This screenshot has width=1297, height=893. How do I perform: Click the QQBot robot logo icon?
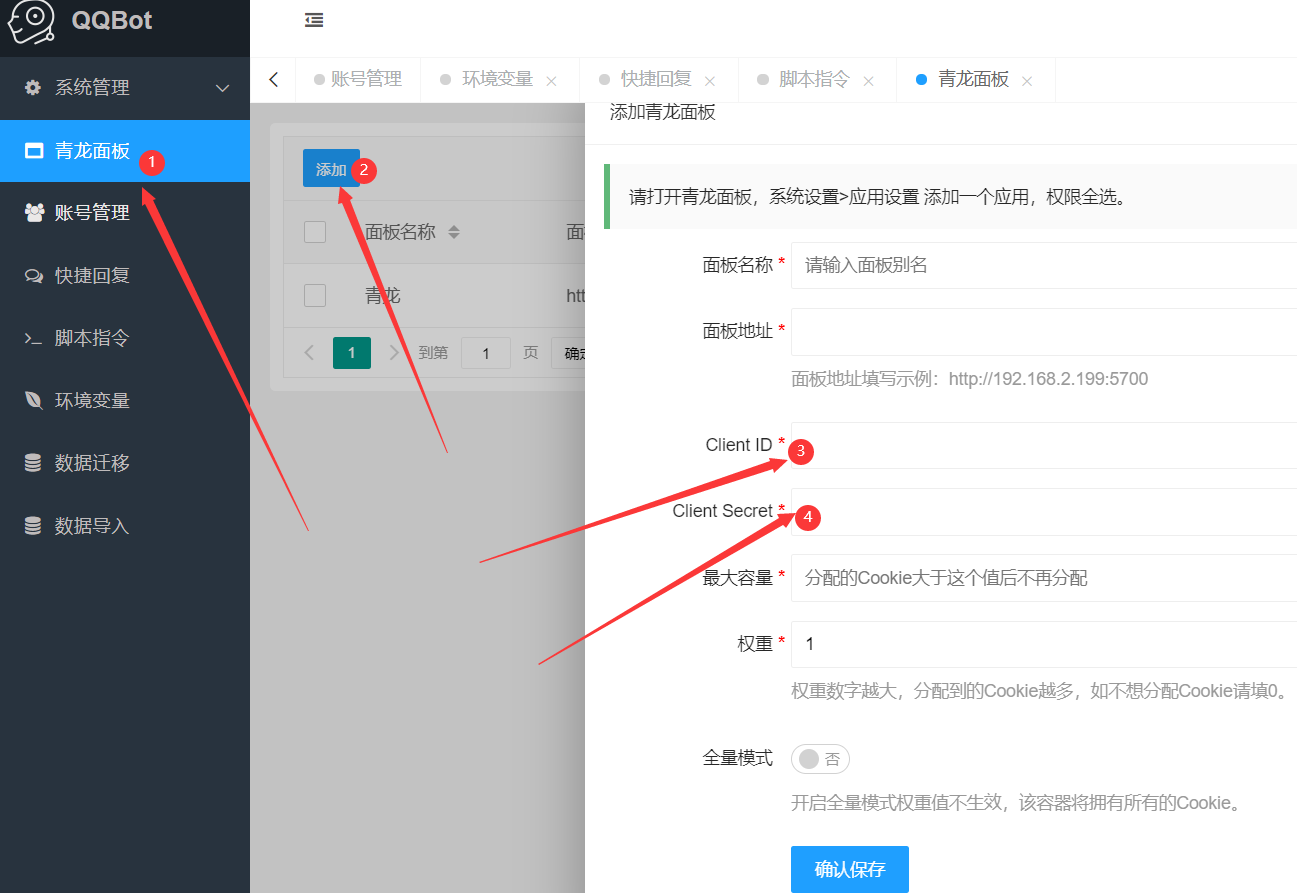click(x=30, y=20)
